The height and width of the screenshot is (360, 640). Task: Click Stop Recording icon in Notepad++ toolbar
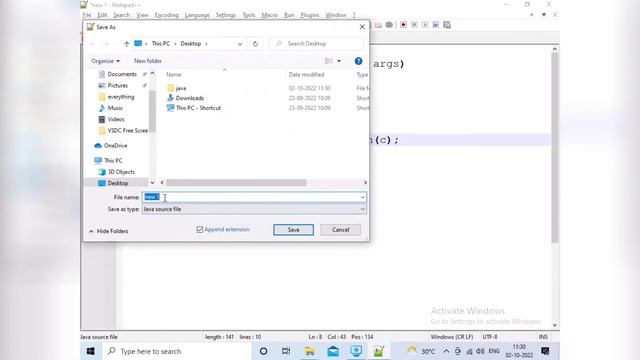(414, 25)
